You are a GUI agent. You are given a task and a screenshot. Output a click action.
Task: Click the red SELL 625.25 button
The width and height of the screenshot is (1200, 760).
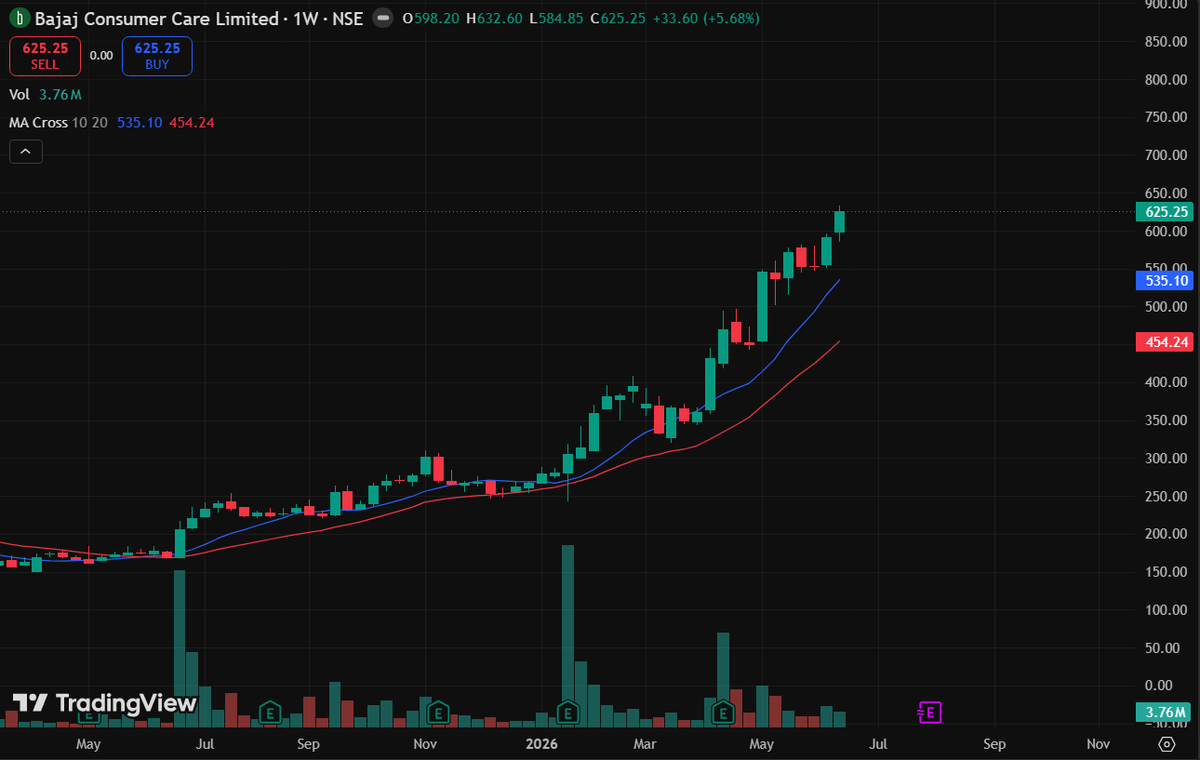click(x=45, y=56)
